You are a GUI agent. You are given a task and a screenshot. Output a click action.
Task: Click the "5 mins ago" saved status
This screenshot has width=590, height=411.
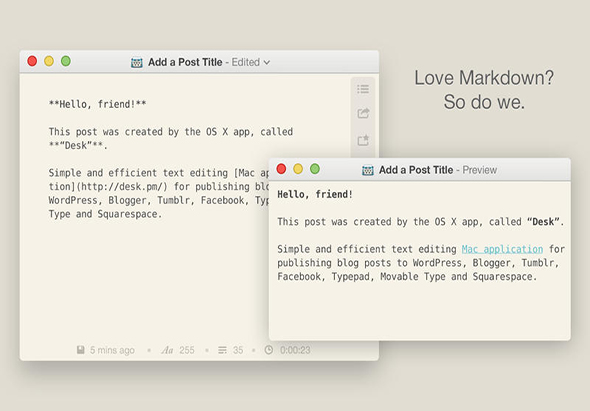click(x=112, y=350)
